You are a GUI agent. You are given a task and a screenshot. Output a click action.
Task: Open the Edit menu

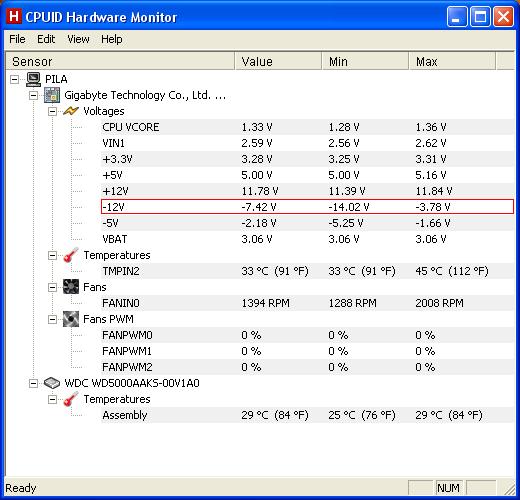coord(46,39)
